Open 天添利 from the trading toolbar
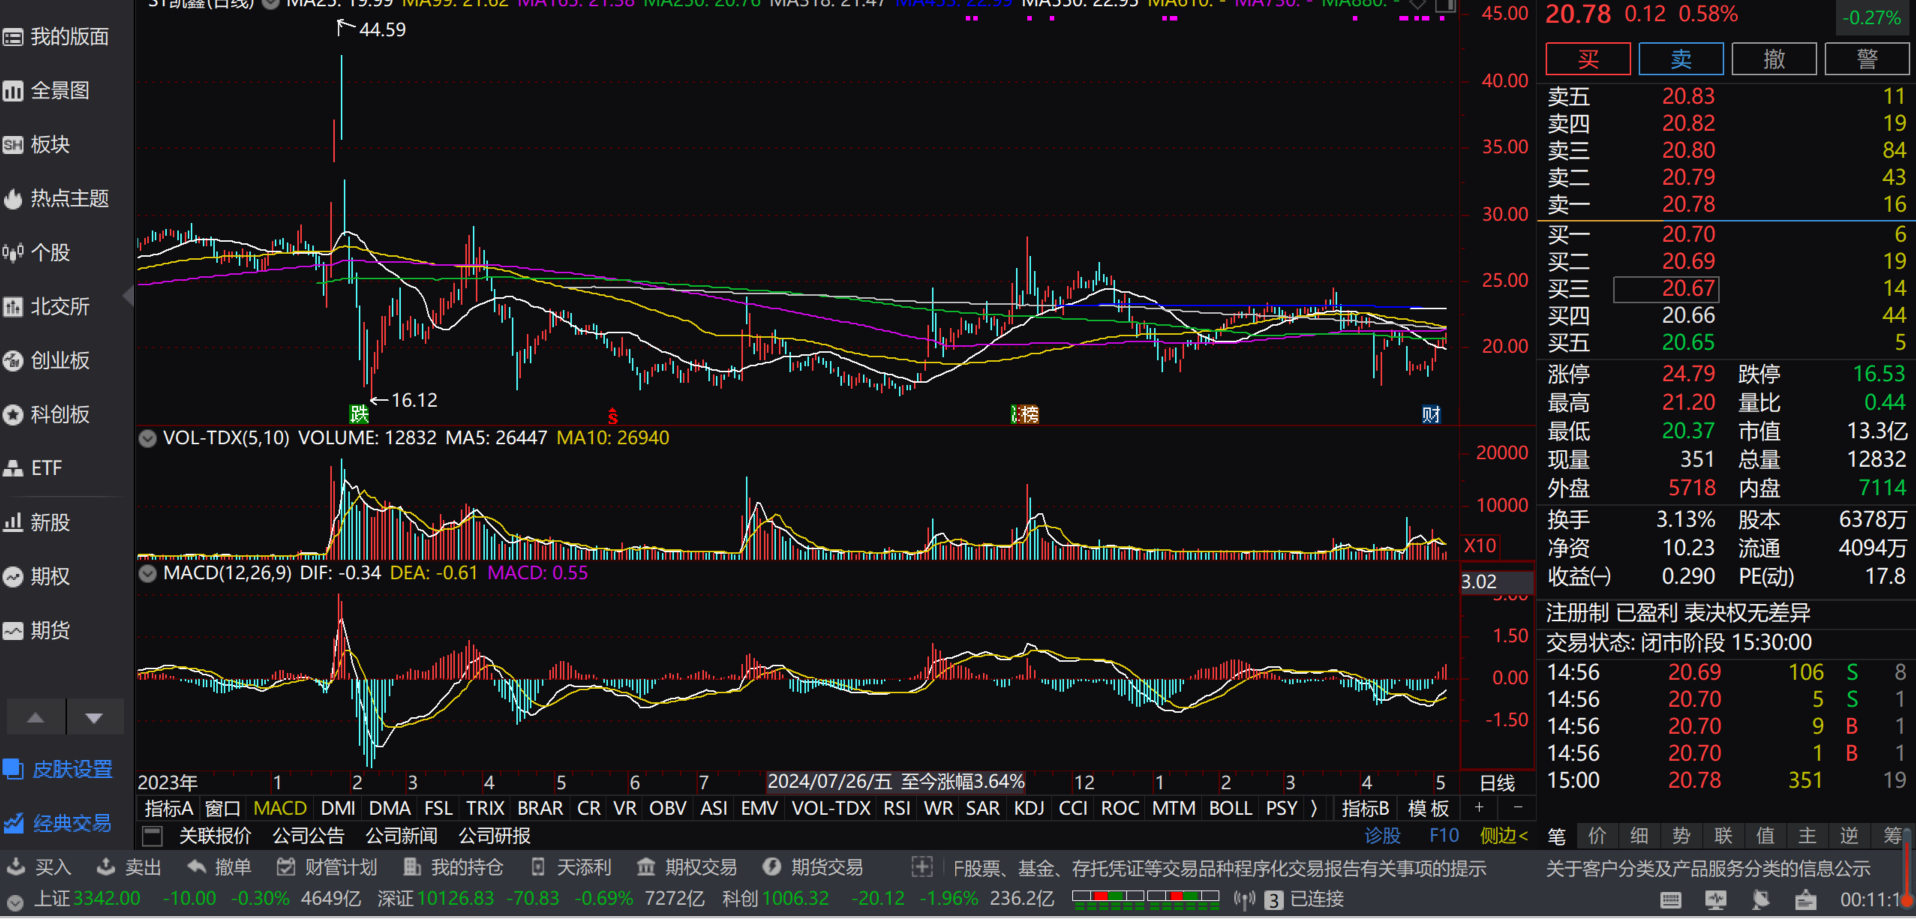The image size is (1916, 919). 571,867
